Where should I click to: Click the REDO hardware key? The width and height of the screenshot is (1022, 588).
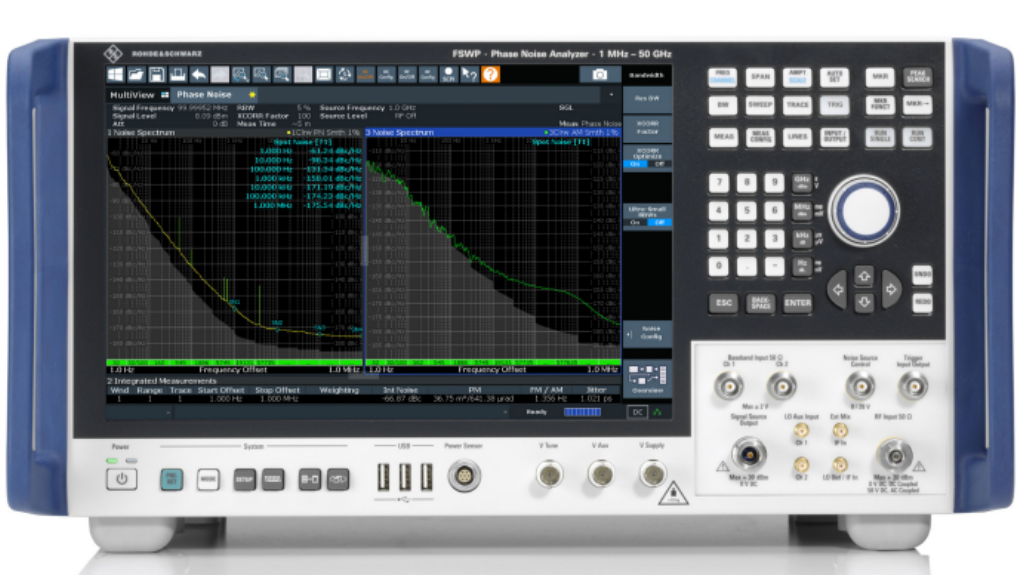click(x=922, y=302)
